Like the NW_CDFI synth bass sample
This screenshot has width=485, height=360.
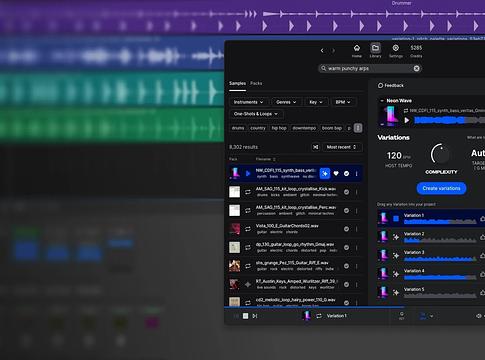[x=336, y=173]
